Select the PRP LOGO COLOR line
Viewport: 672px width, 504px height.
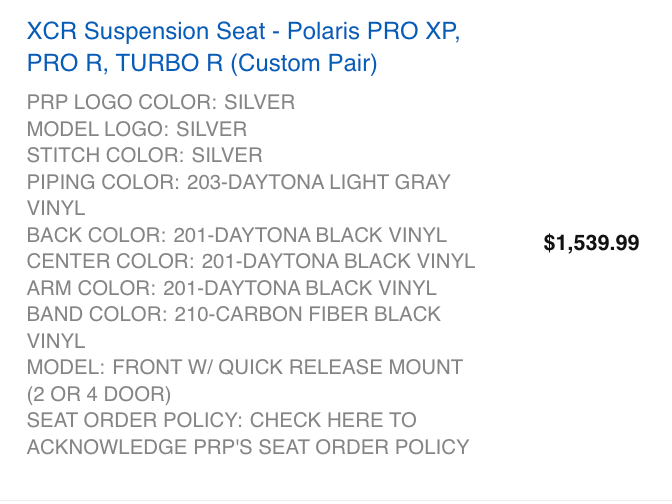(x=161, y=102)
